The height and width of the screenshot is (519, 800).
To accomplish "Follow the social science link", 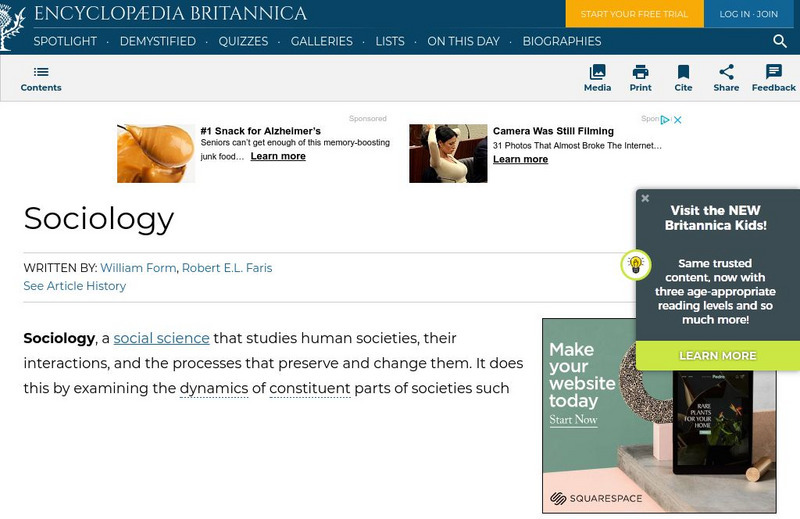I will pyautogui.click(x=161, y=338).
